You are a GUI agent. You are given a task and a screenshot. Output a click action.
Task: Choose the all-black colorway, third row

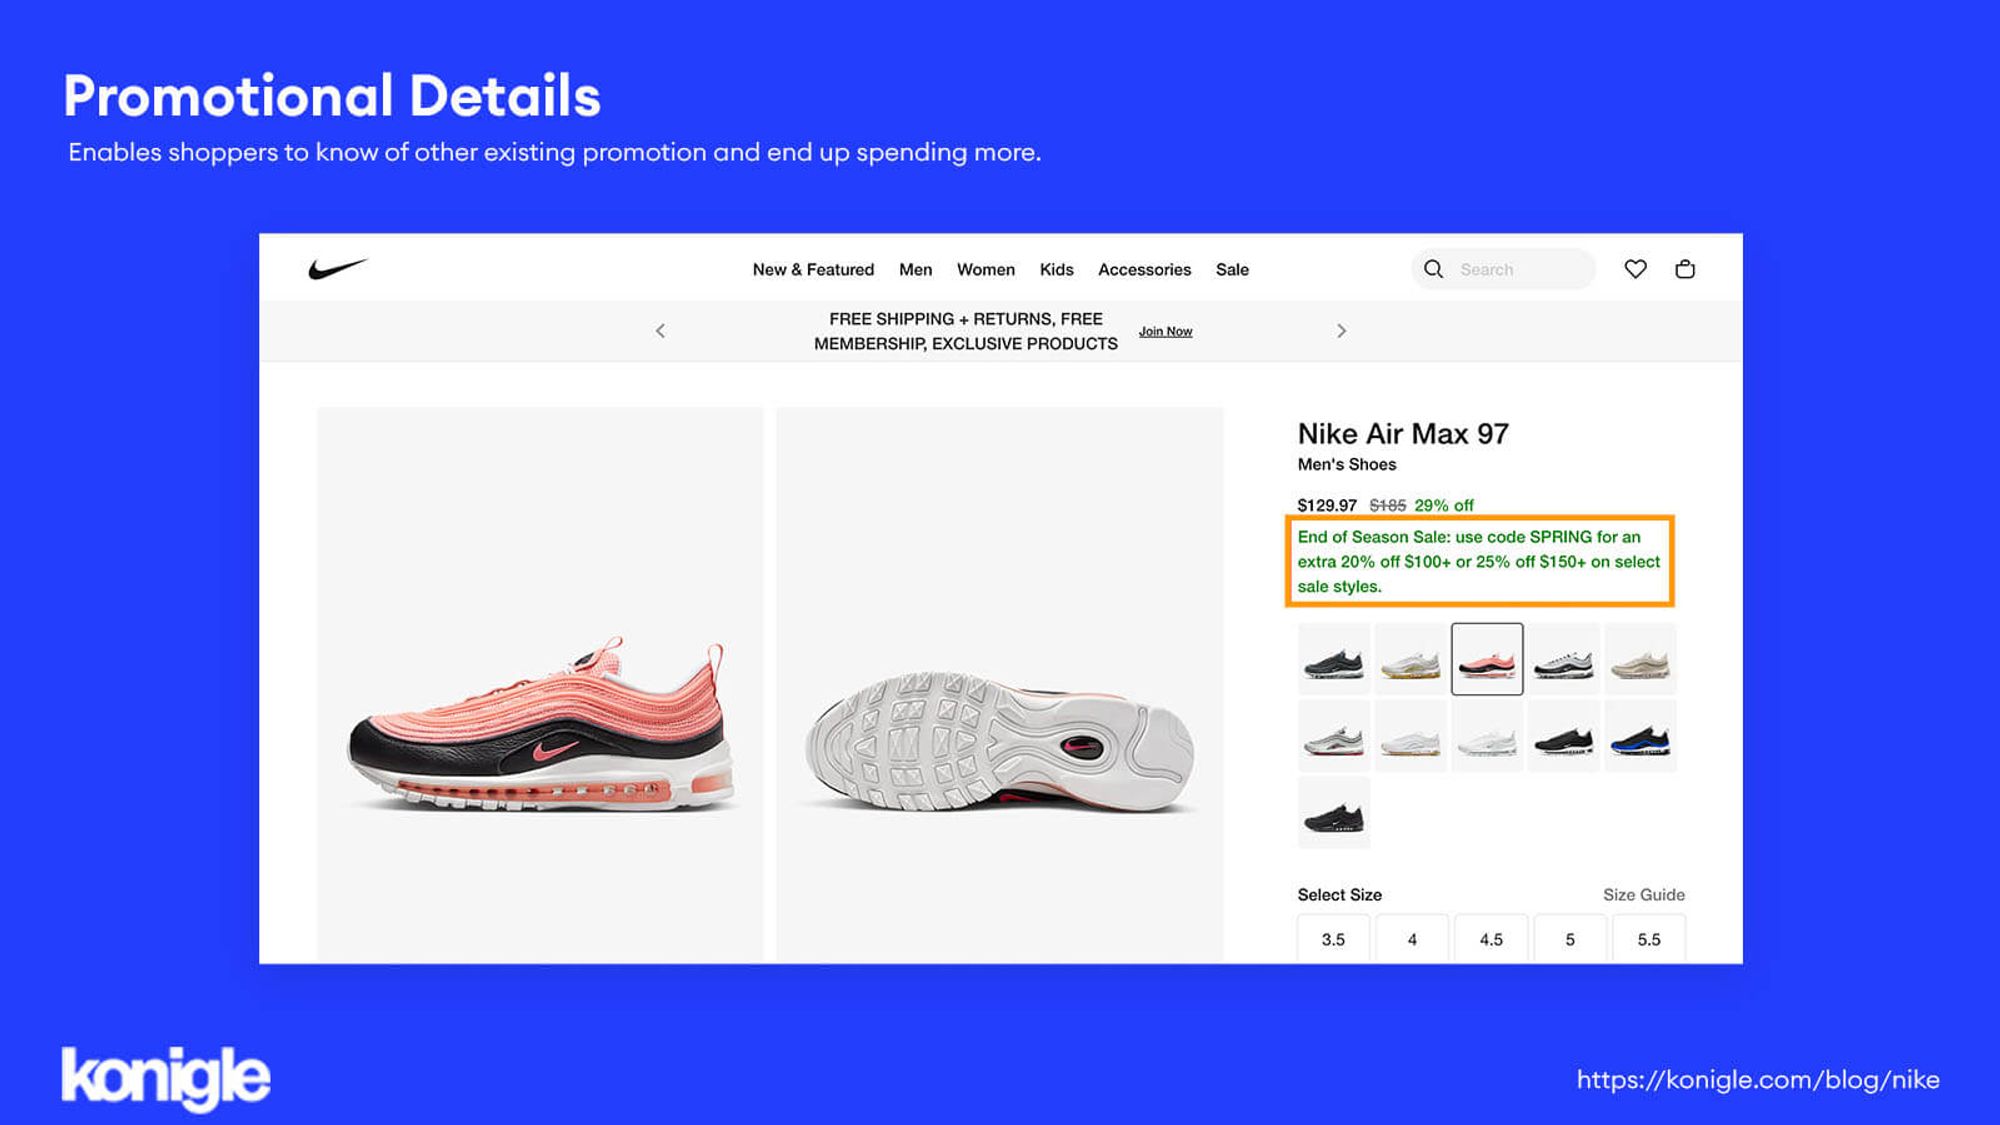[x=1334, y=813]
